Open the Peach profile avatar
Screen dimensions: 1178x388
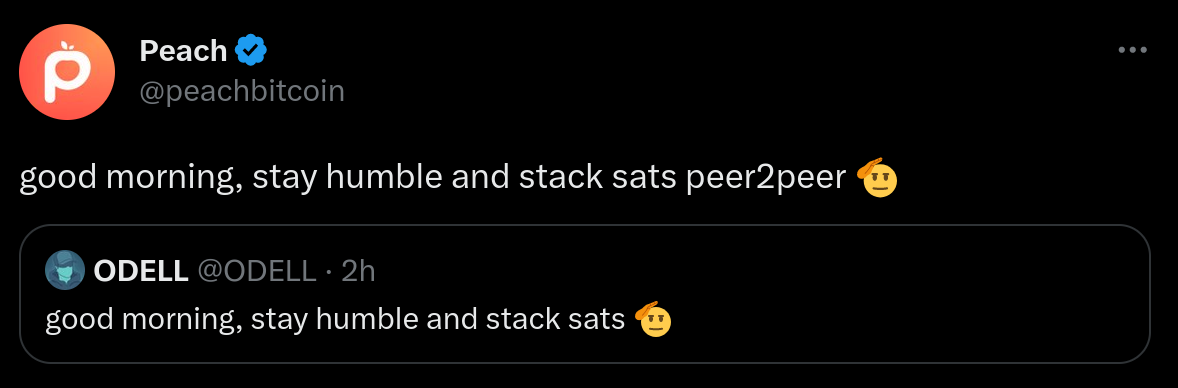click(66, 72)
